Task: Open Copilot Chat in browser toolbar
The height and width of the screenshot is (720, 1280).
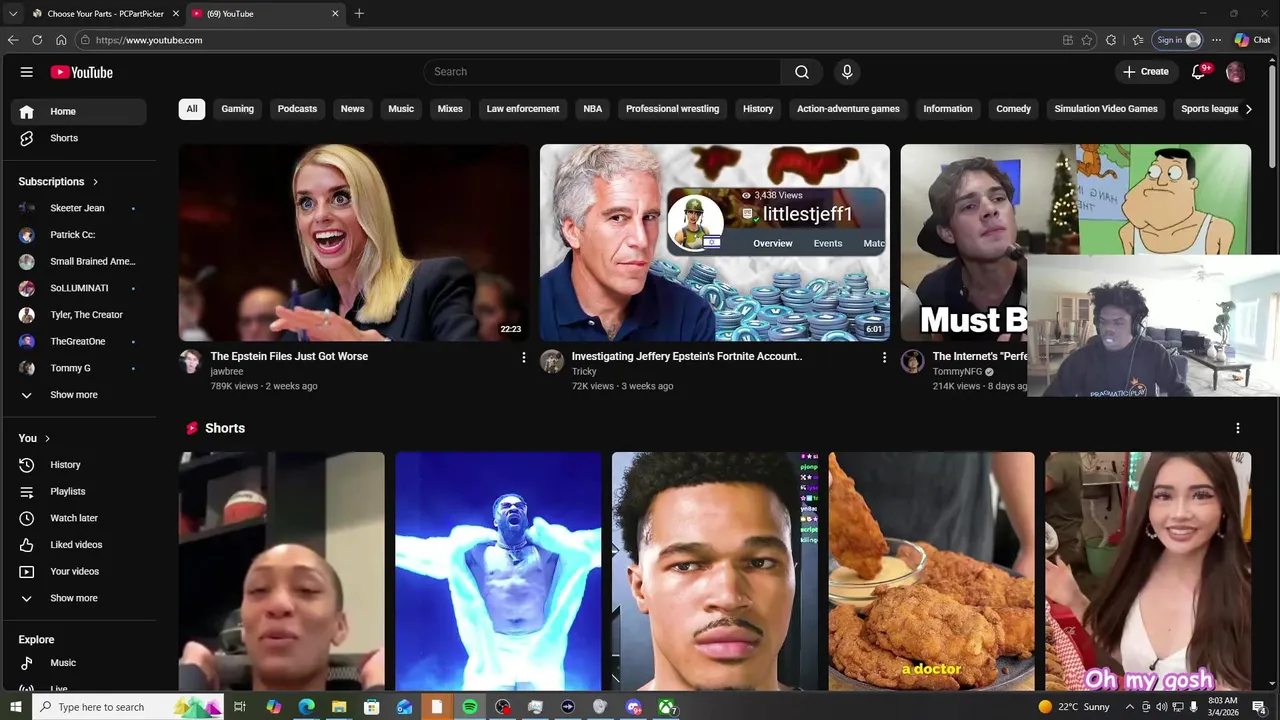Action: [1252, 40]
